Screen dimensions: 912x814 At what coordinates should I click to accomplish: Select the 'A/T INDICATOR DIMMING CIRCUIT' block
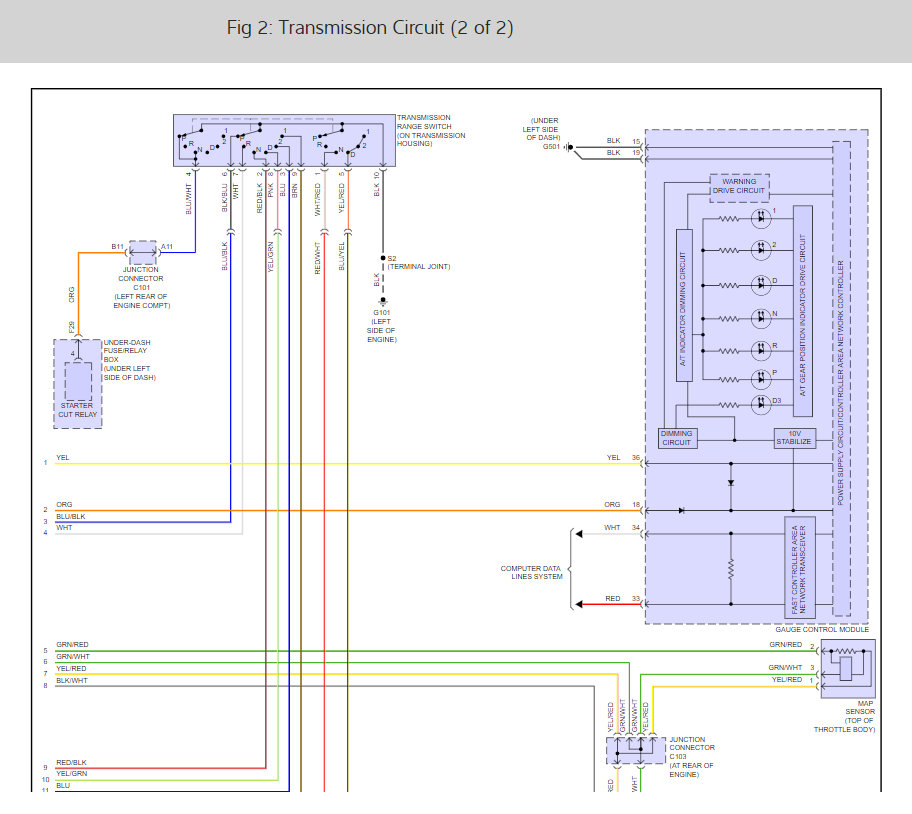[x=684, y=305]
